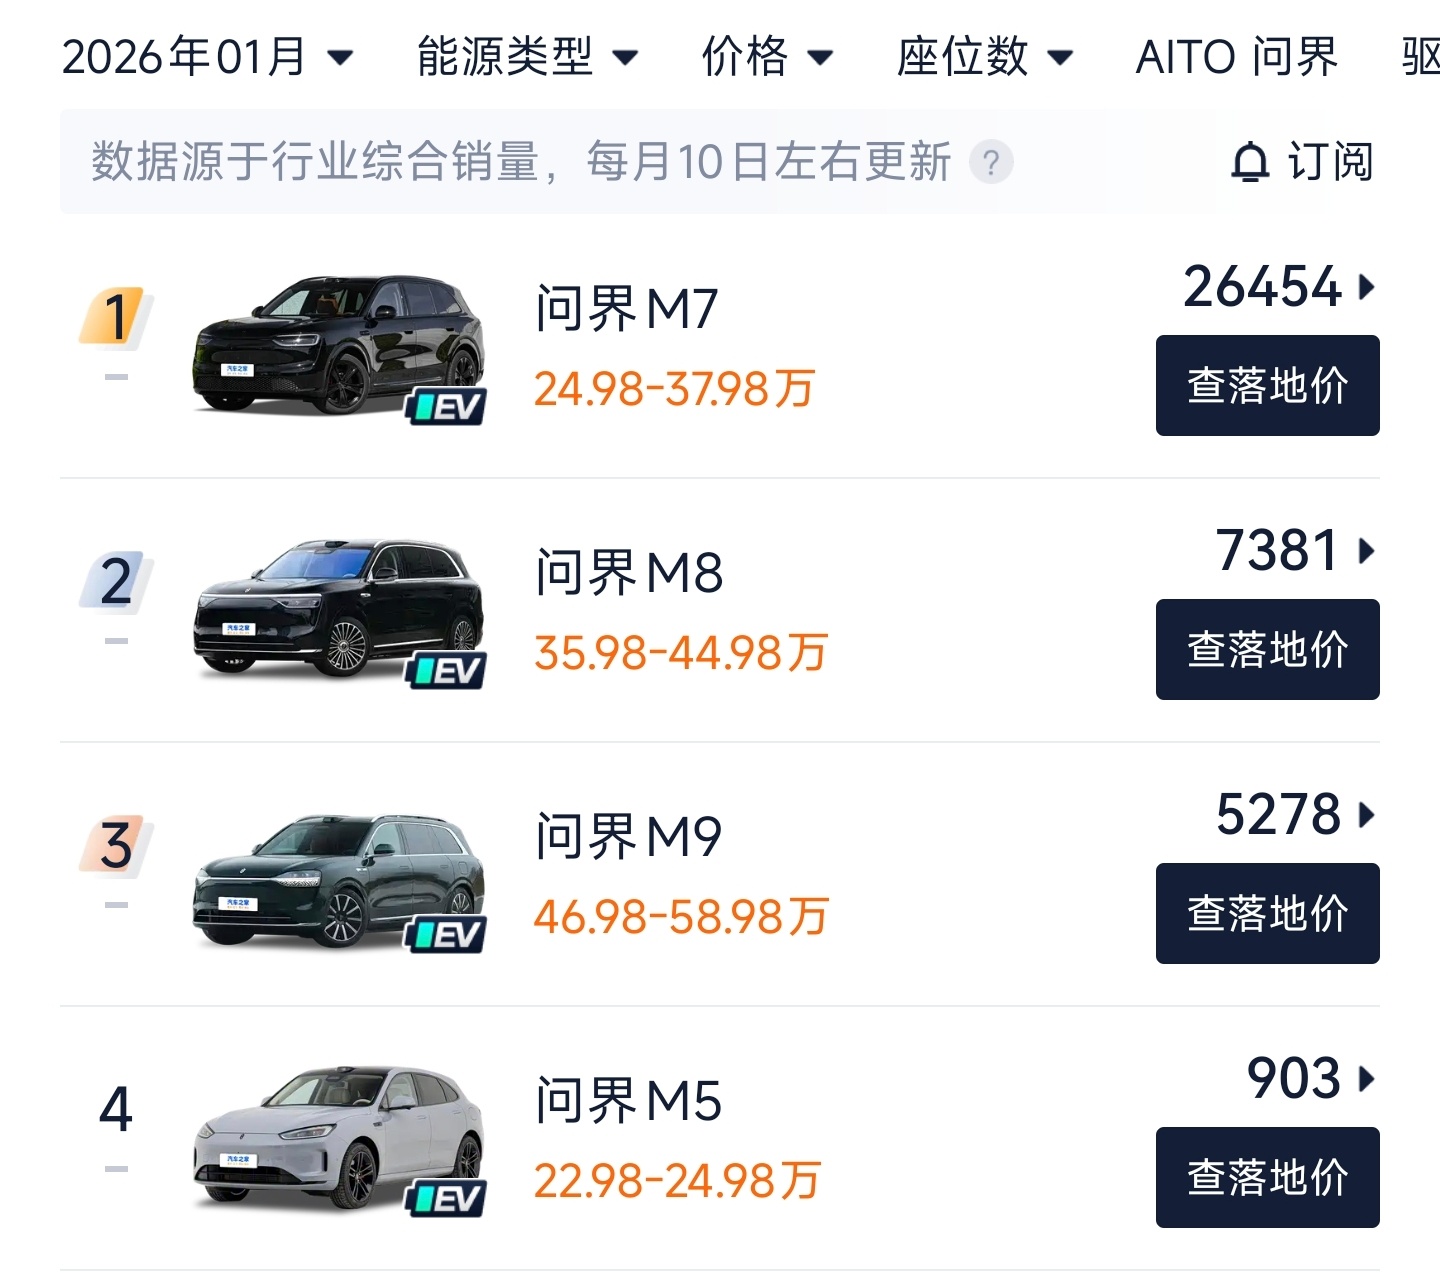Image resolution: width=1440 pixels, height=1273 pixels.
Task: Open the 2026年01月 date dropdown
Action: (x=208, y=57)
